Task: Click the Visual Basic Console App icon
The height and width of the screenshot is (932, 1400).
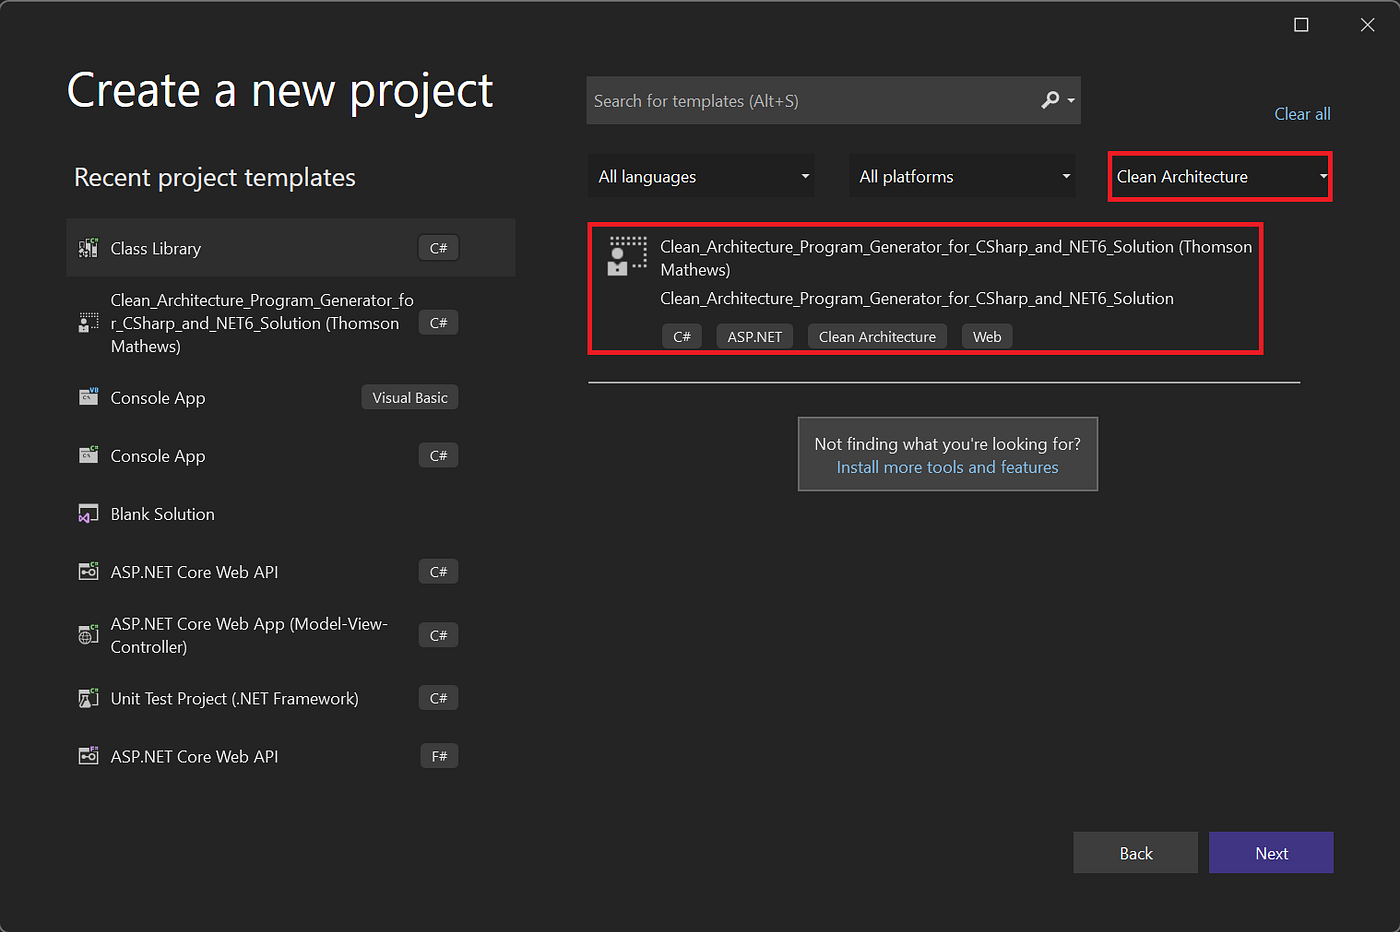Action: (88, 396)
